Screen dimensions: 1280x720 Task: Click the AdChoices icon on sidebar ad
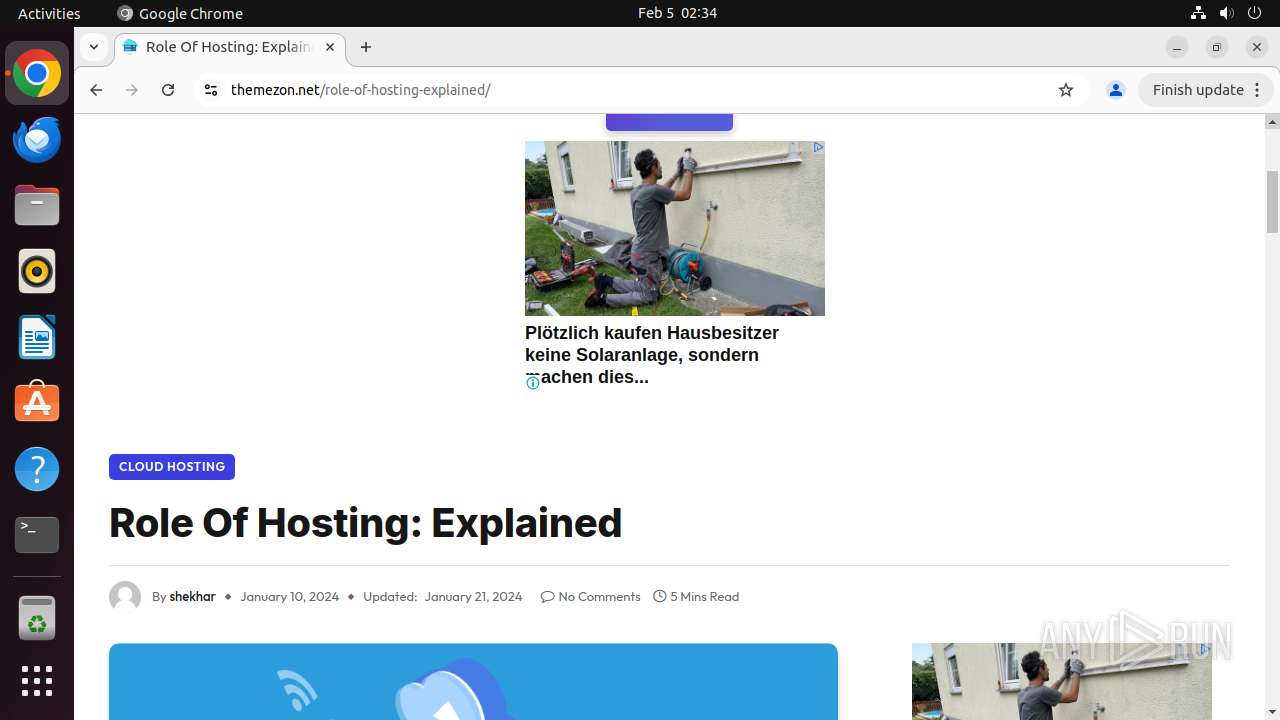(1205, 650)
